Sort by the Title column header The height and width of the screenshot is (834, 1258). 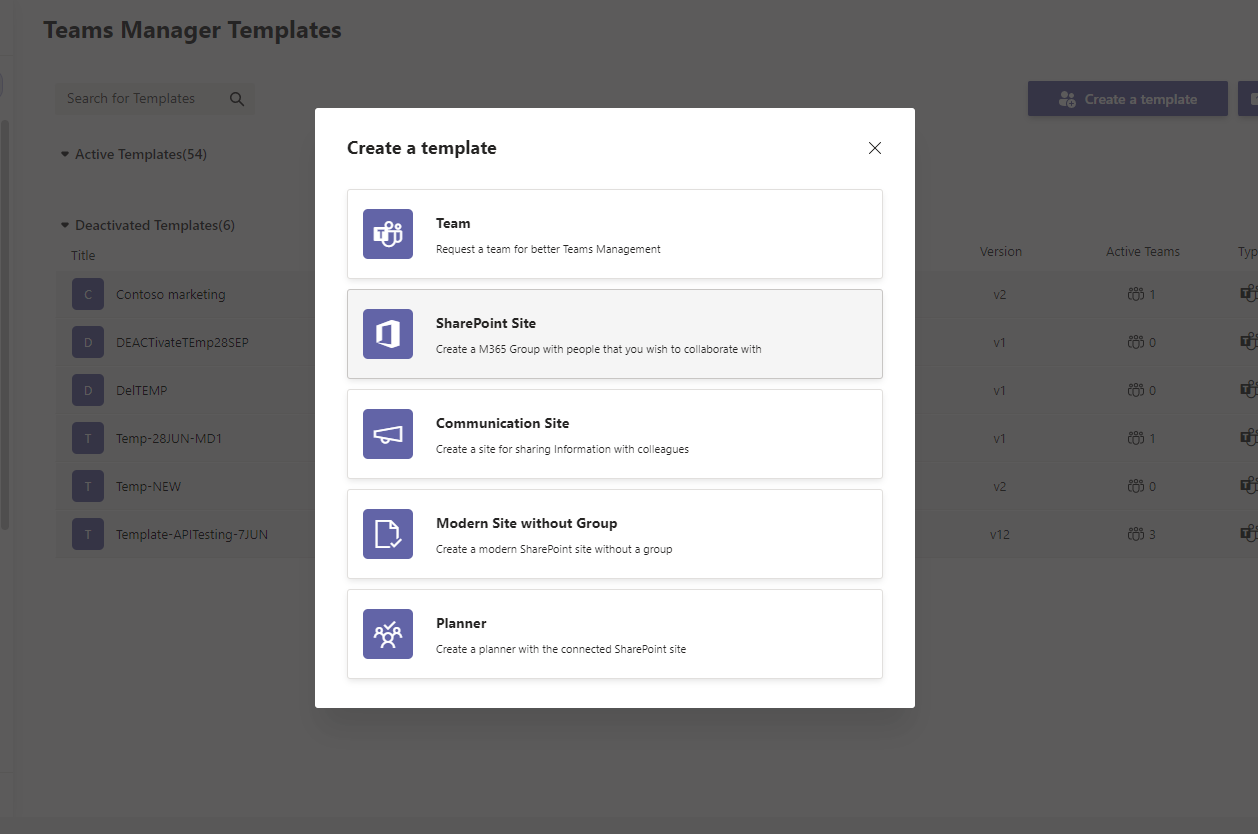pyautogui.click(x=83, y=255)
